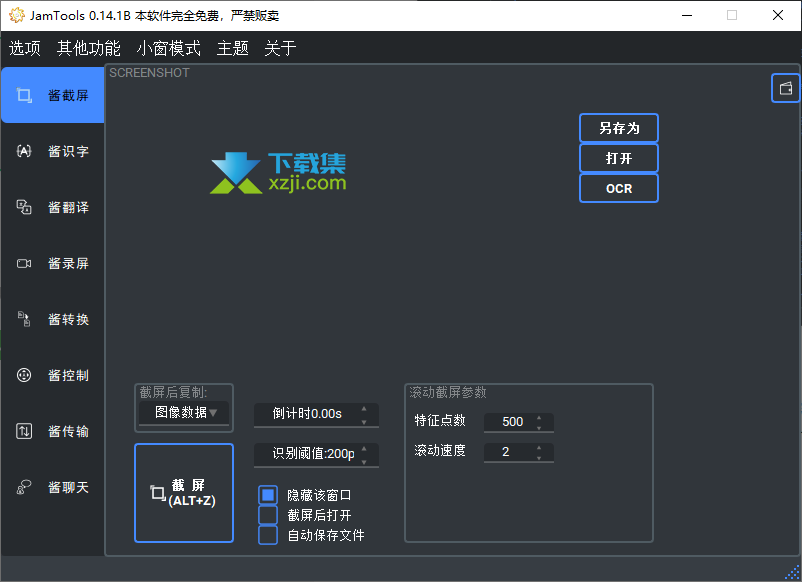Screen dimensions: 802x582
Task: Open the 酱聊天 chat sidebar icon
Action: [24, 487]
